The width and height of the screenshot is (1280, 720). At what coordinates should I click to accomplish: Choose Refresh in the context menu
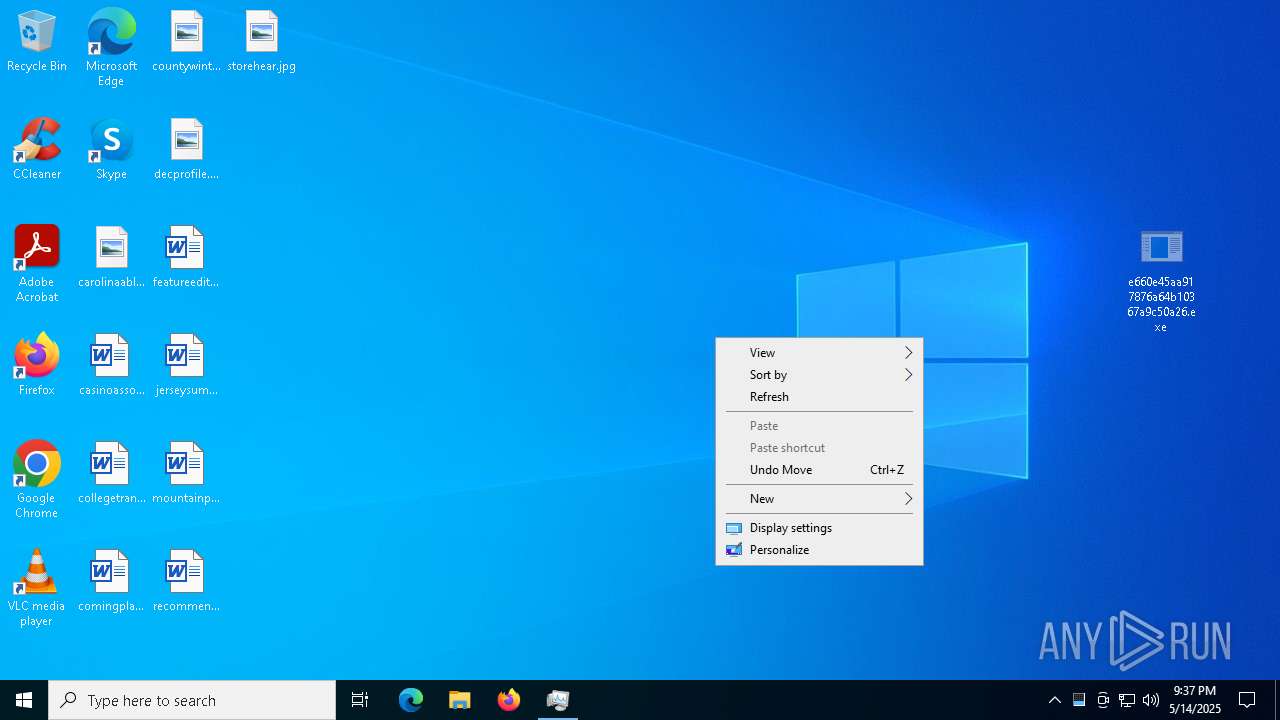(819, 397)
